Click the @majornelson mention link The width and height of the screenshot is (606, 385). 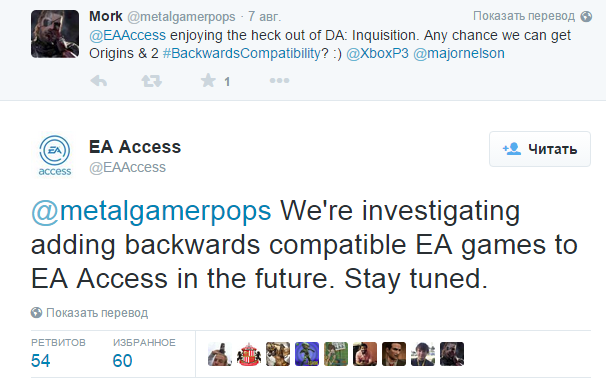(459, 53)
